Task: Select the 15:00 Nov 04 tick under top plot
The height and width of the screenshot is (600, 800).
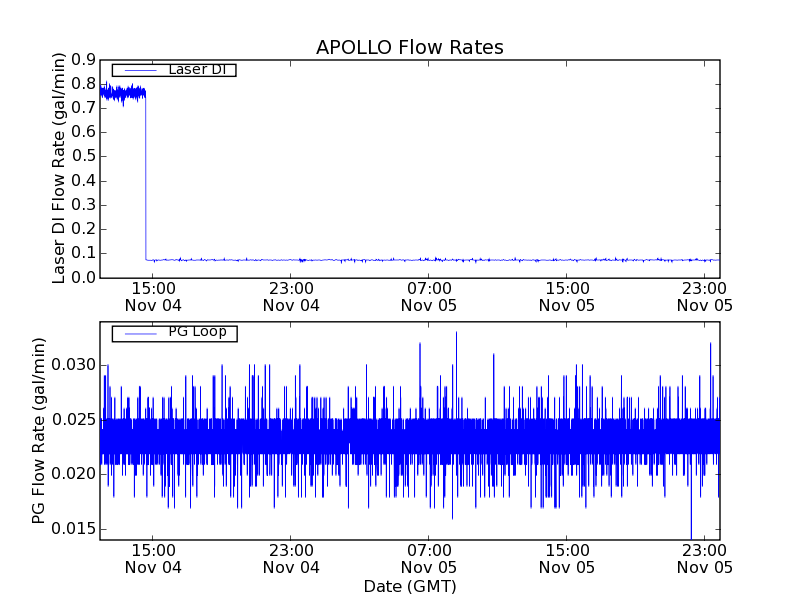Action: pyautogui.click(x=153, y=296)
